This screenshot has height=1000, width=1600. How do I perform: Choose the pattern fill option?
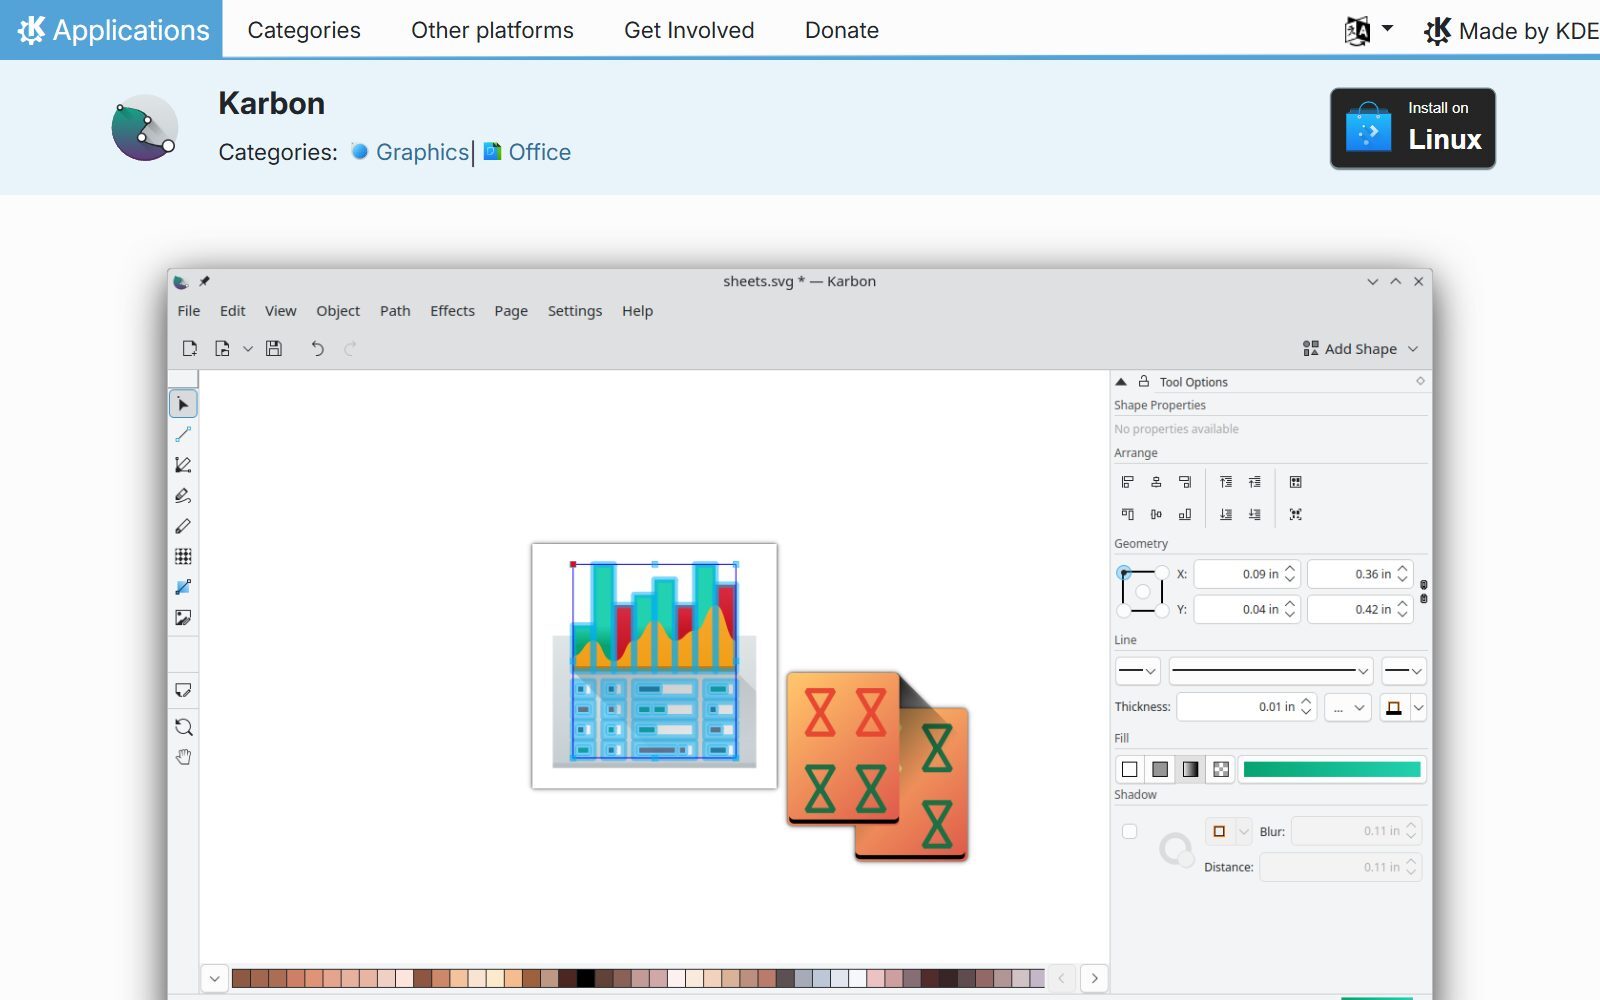tap(1221, 769)
